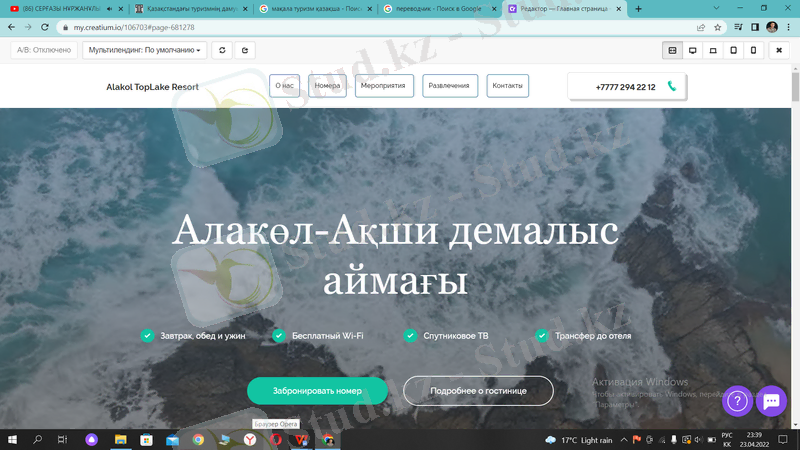Screen dimensions: 800x450
Task: Click the Забронировать номер button
Action: 317,391
